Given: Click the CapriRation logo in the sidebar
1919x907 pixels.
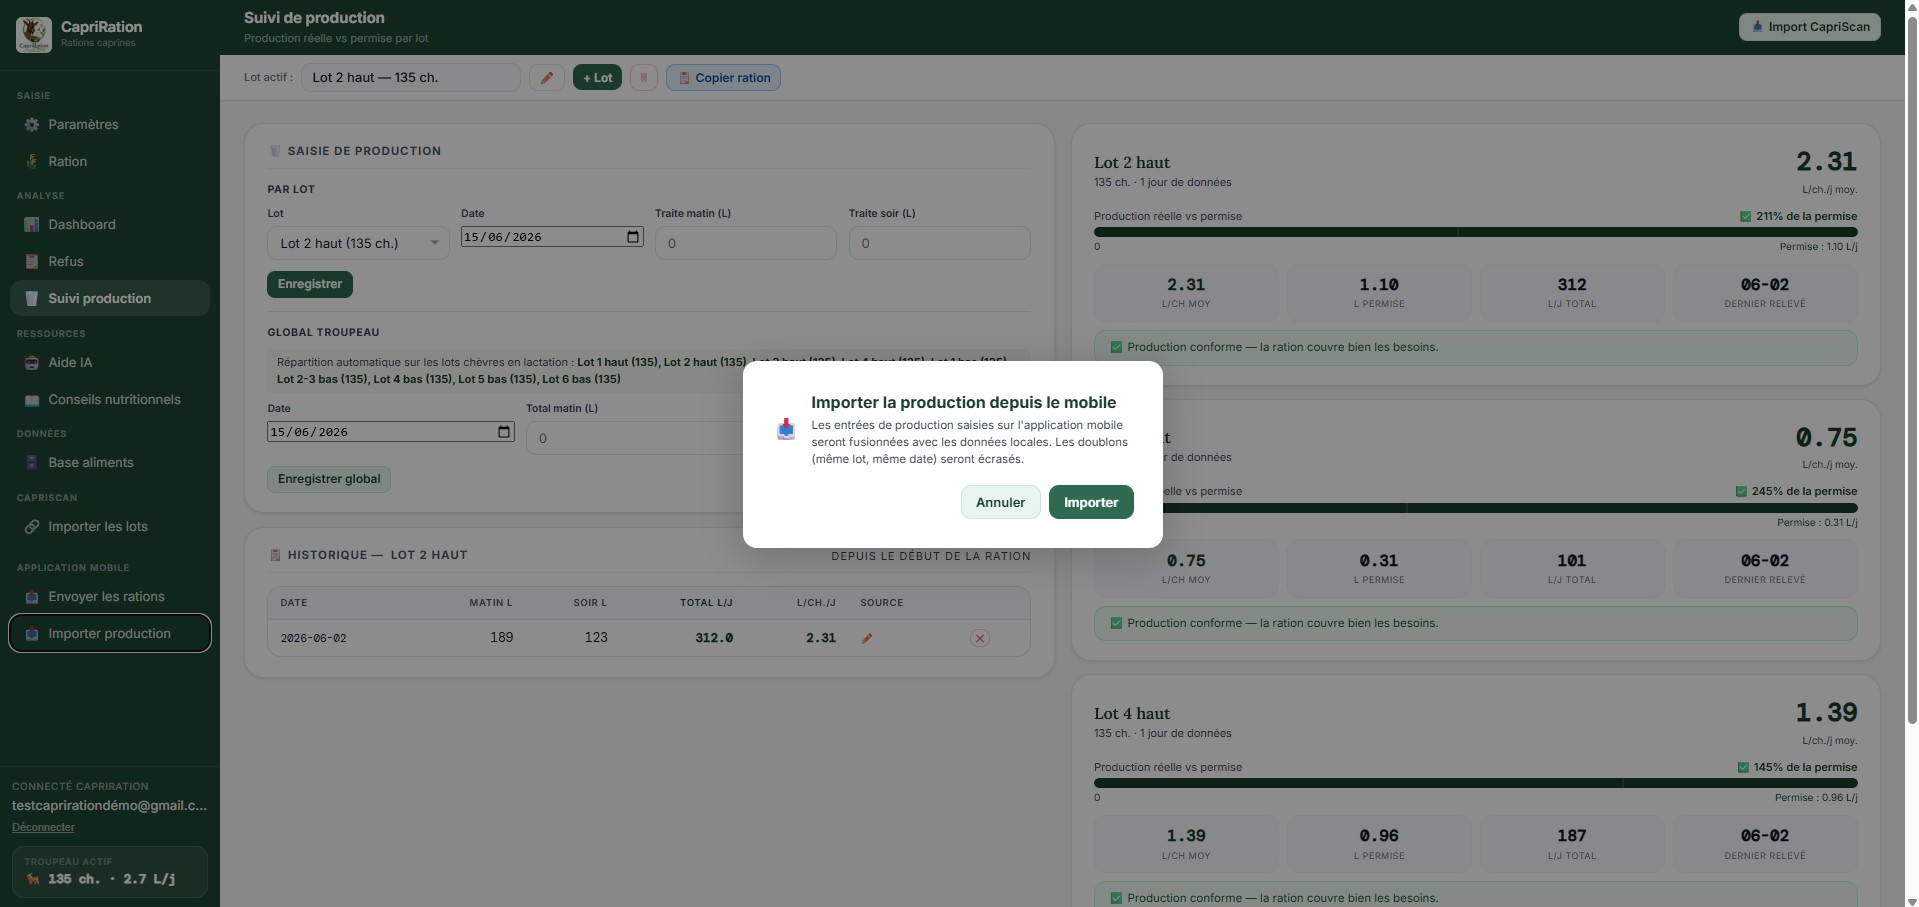Looking at the screenshot, I should (x=34, y=34).
